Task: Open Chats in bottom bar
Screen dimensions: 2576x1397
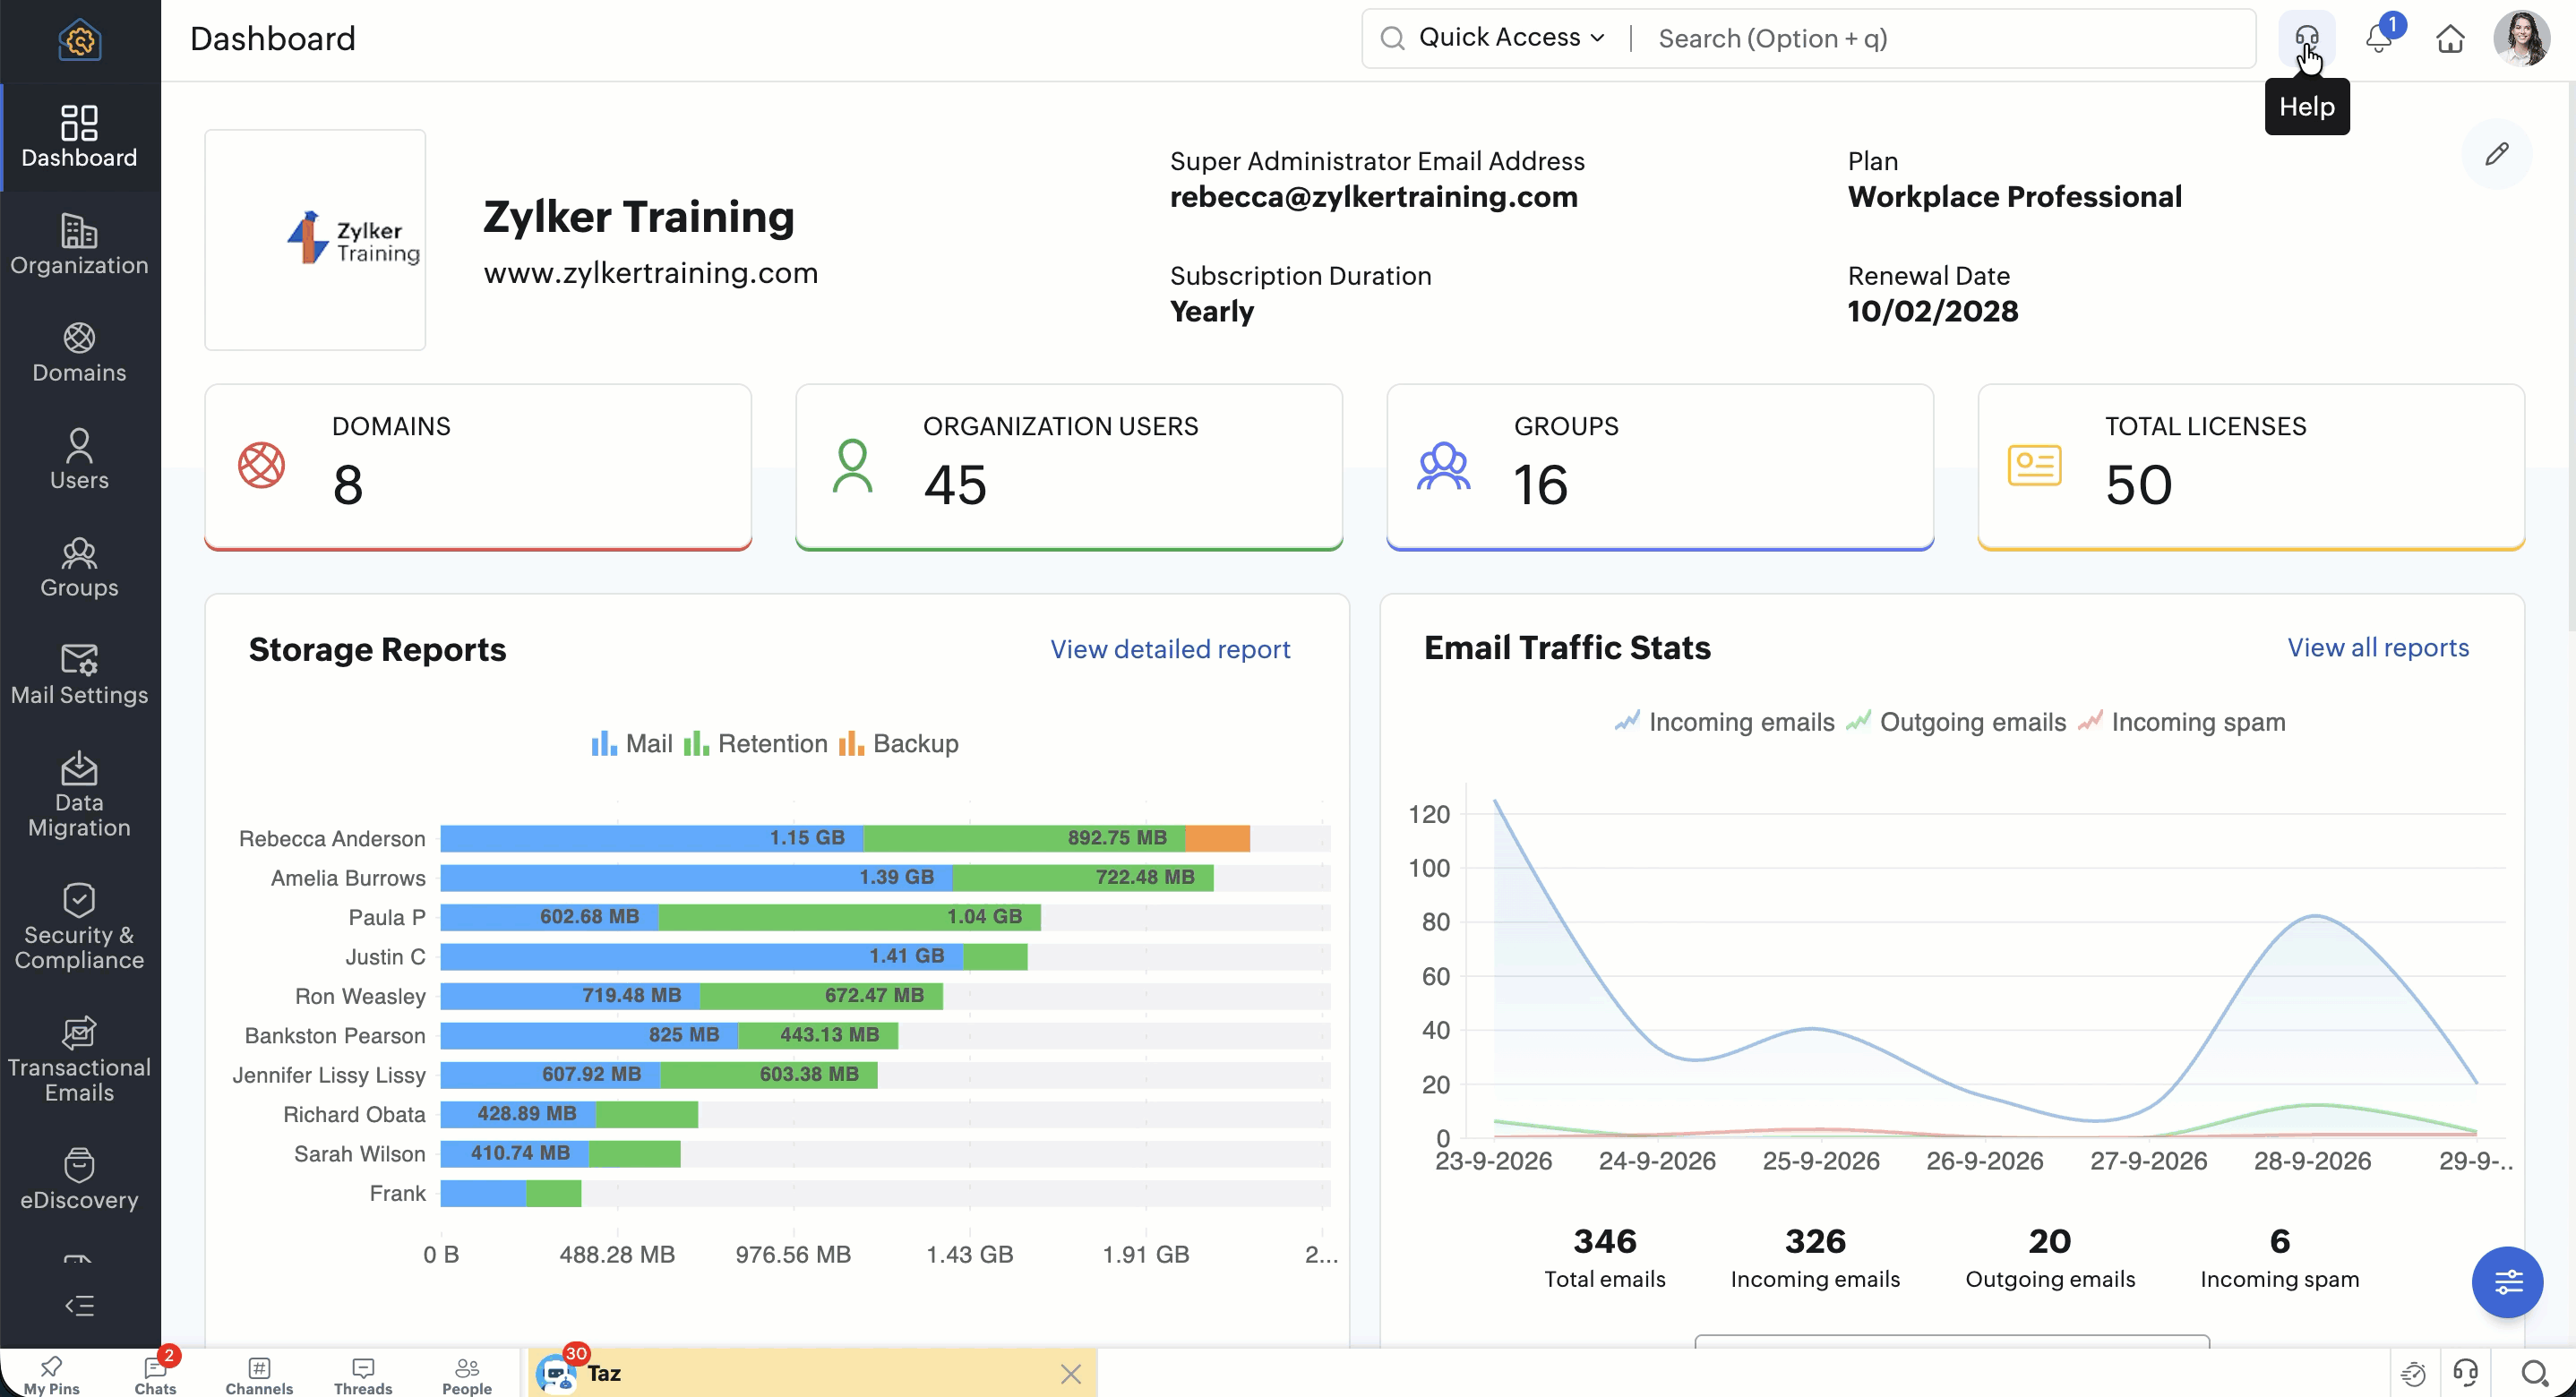Action: coord(155,1374)
